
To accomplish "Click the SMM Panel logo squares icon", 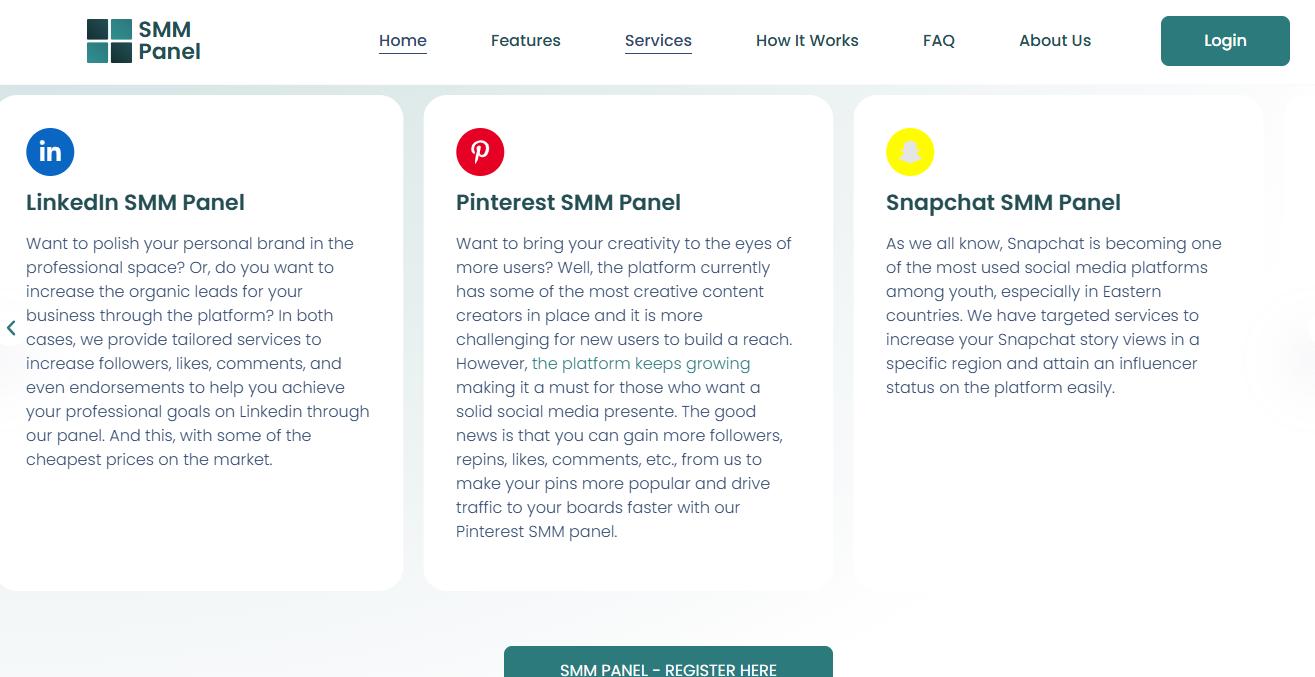I will pyautogui.click(x=109, y=41).
